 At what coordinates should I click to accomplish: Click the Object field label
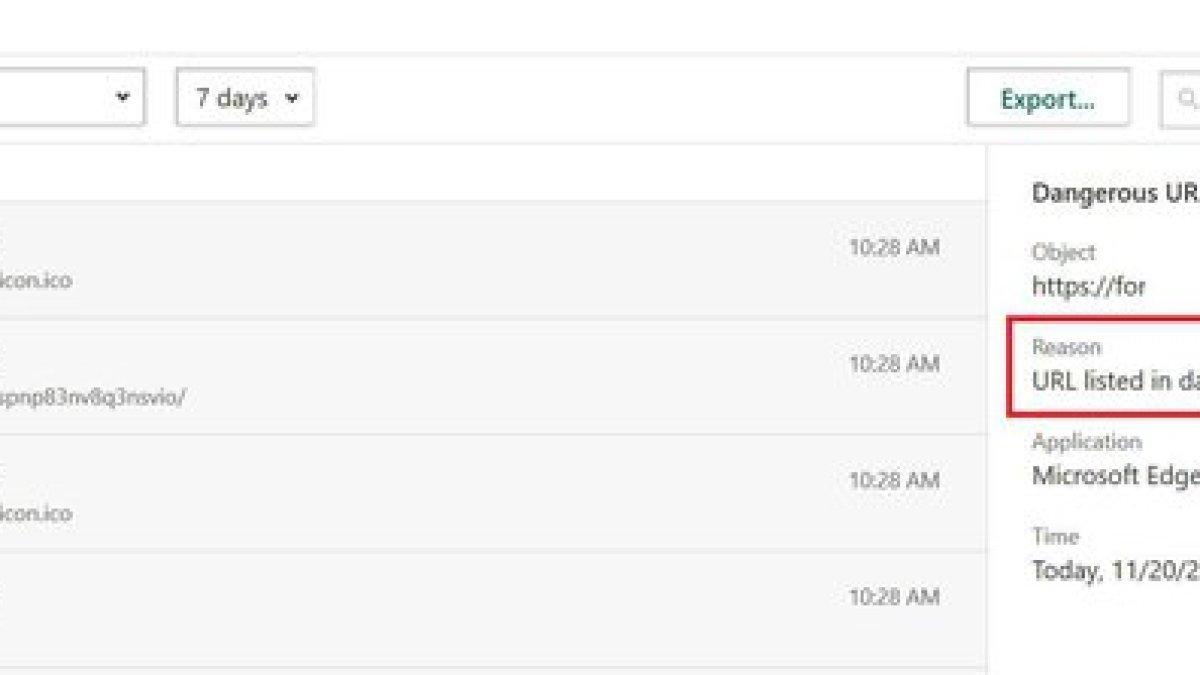tap(1064, 252)
